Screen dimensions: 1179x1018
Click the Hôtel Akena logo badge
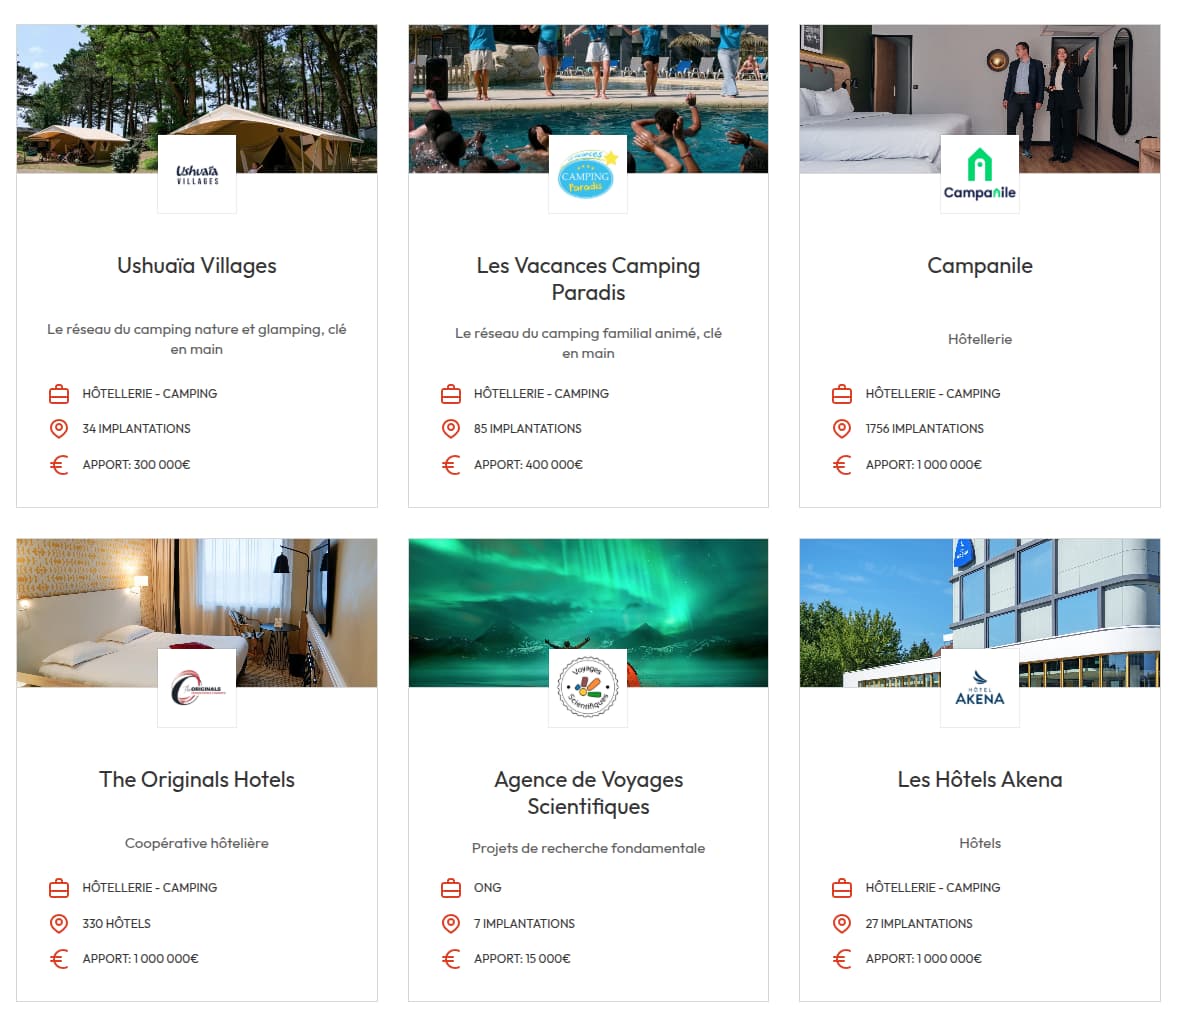click(980, 688)
